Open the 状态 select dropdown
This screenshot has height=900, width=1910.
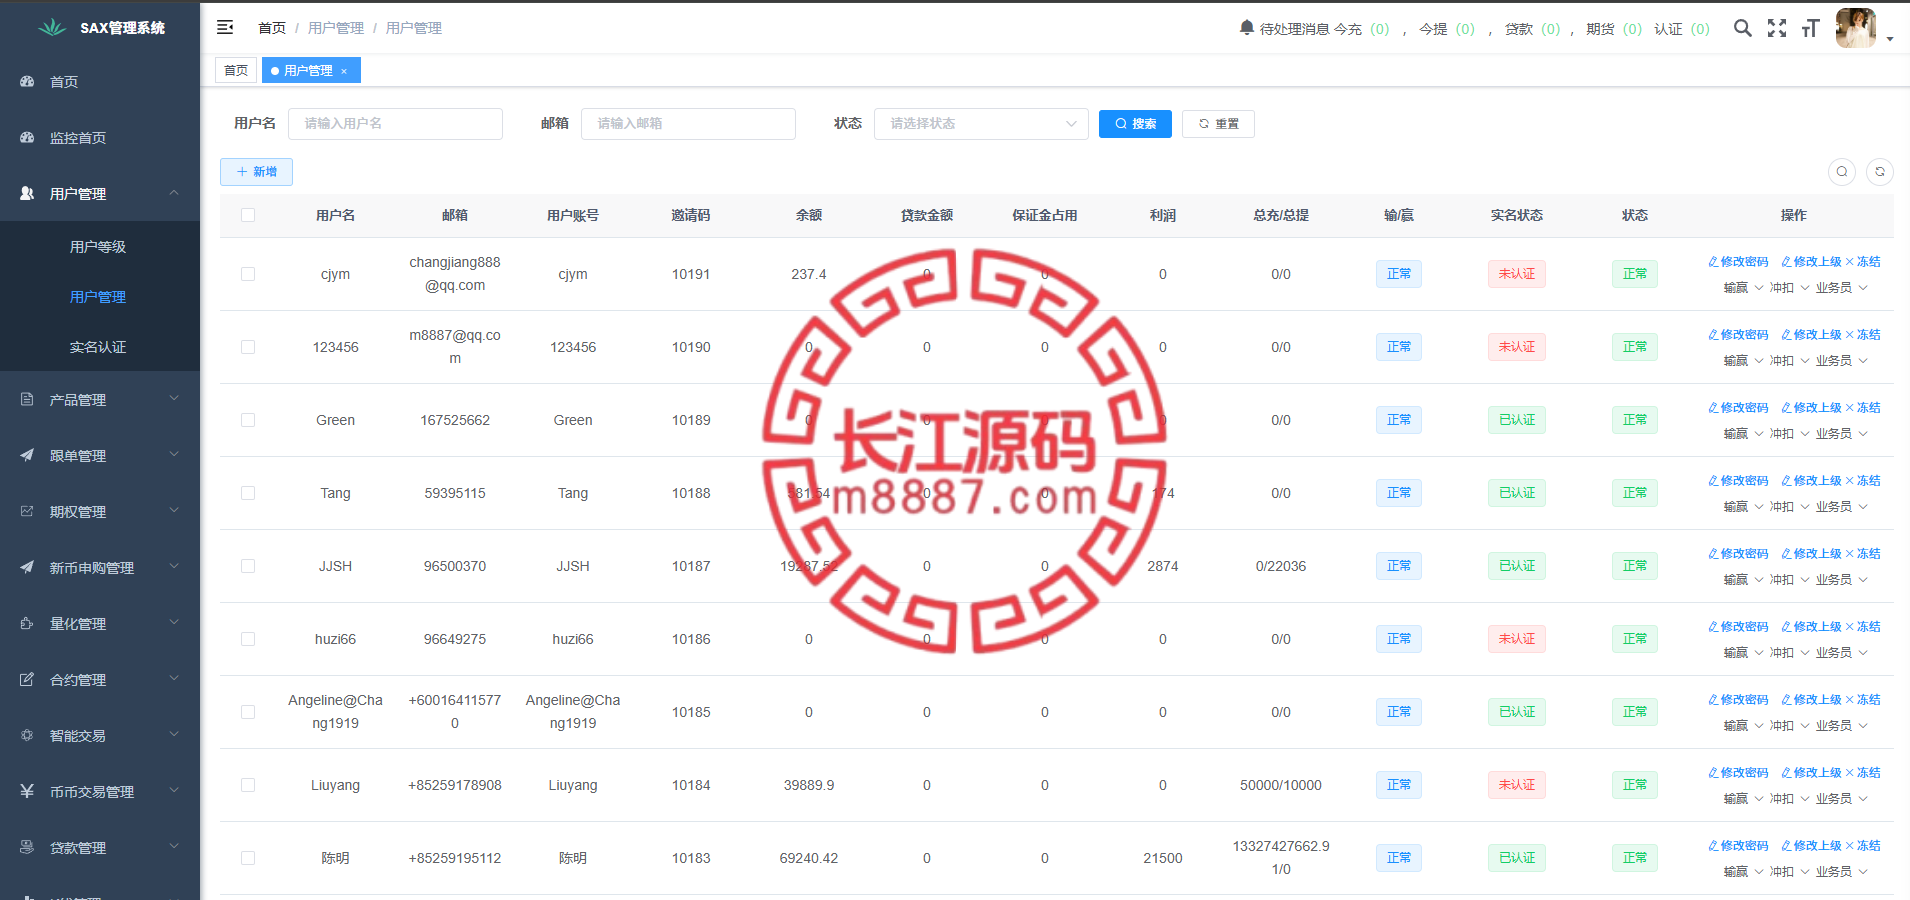click(981, 124)
